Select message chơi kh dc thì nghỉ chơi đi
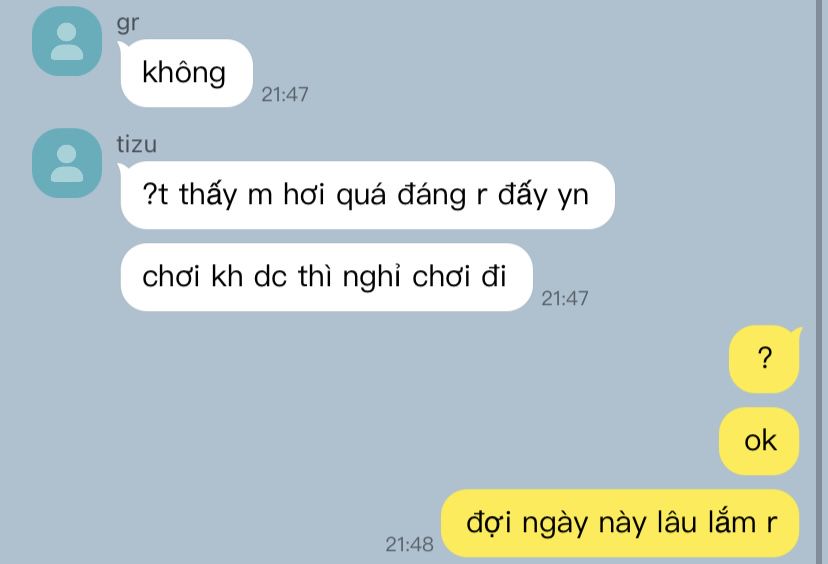This screenshot has height=564, width=828. [x=326, y=277]
